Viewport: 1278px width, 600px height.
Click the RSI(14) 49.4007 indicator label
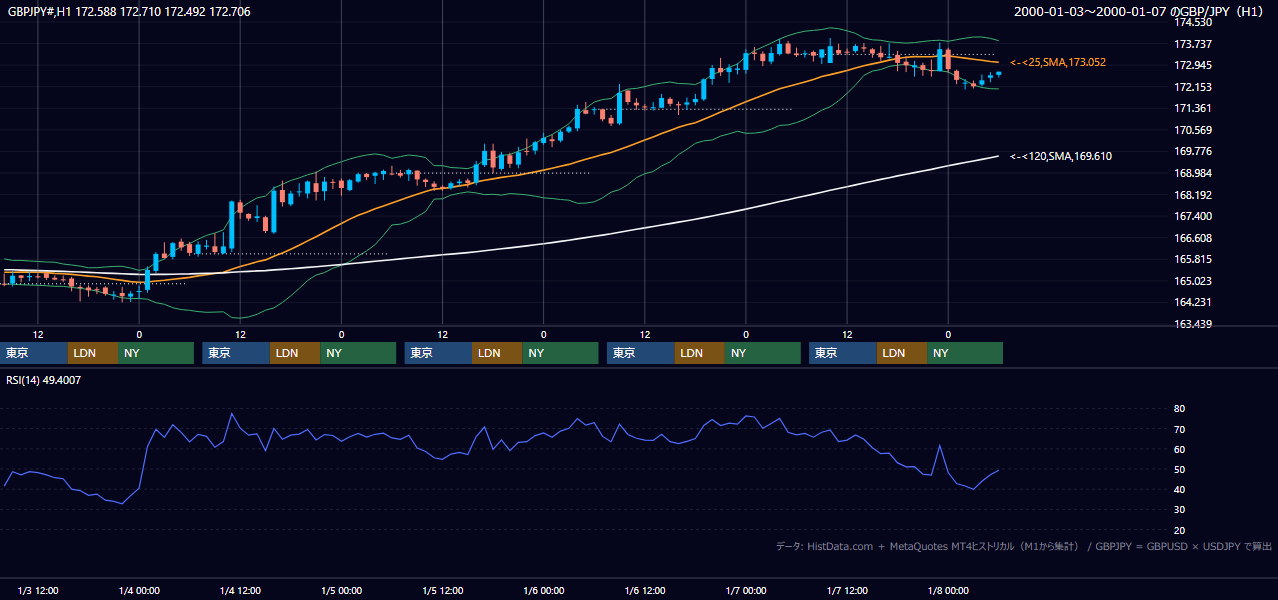44,380
